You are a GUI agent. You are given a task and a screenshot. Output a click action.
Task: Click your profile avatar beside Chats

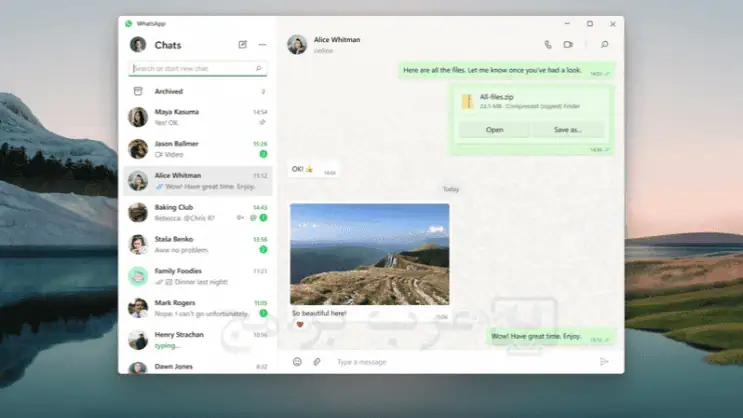[138, 45]
